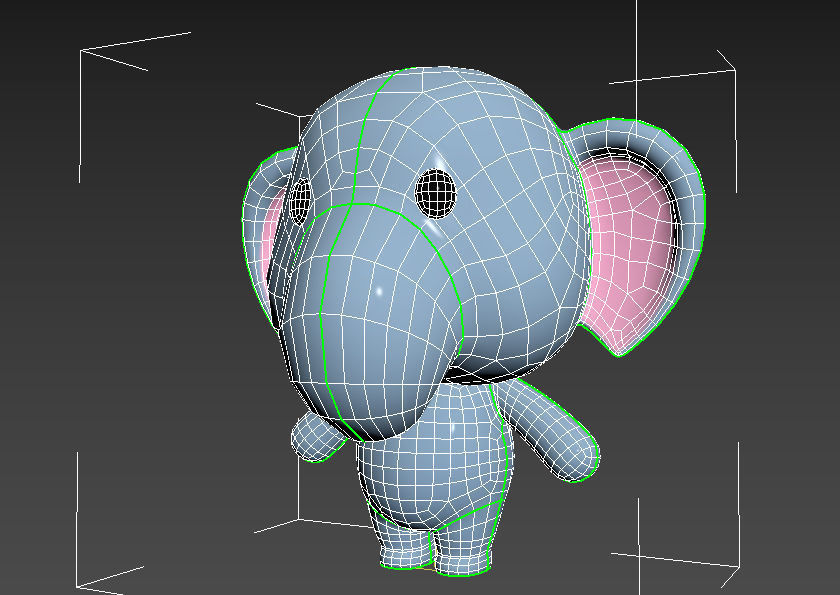Select the elephant's large front-facing eye
The width and height of the screenshot is (840, 595).
(x=436, y=194)
